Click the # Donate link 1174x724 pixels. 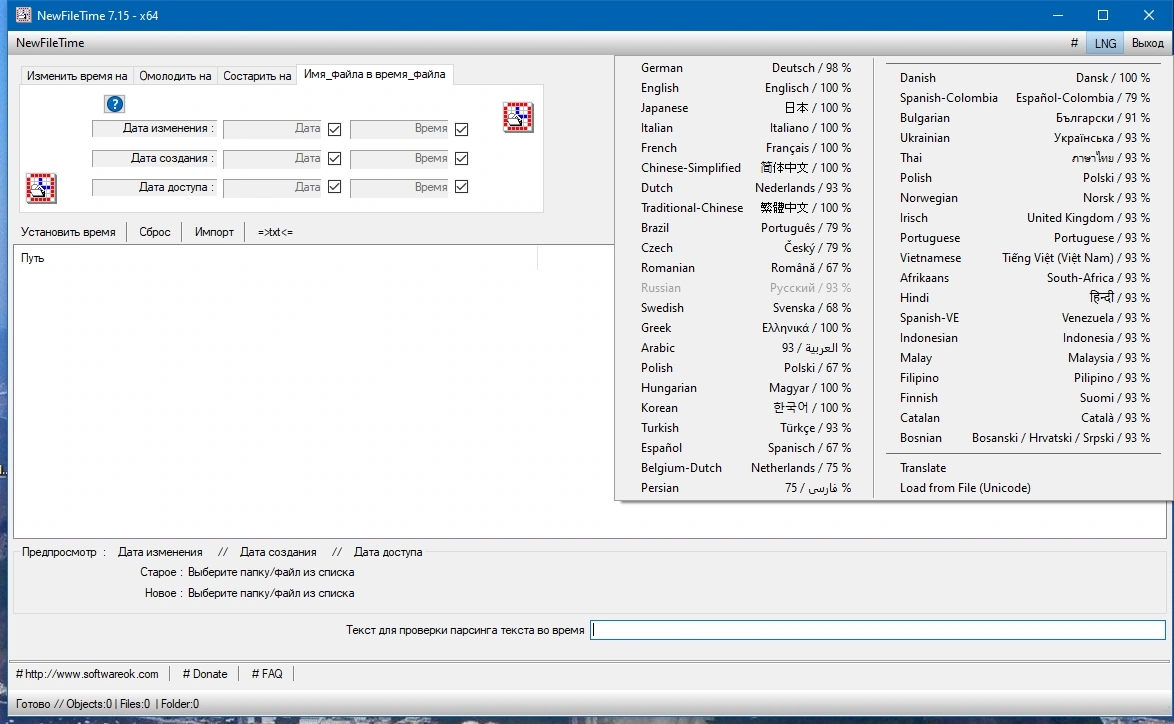coord(205,674)
